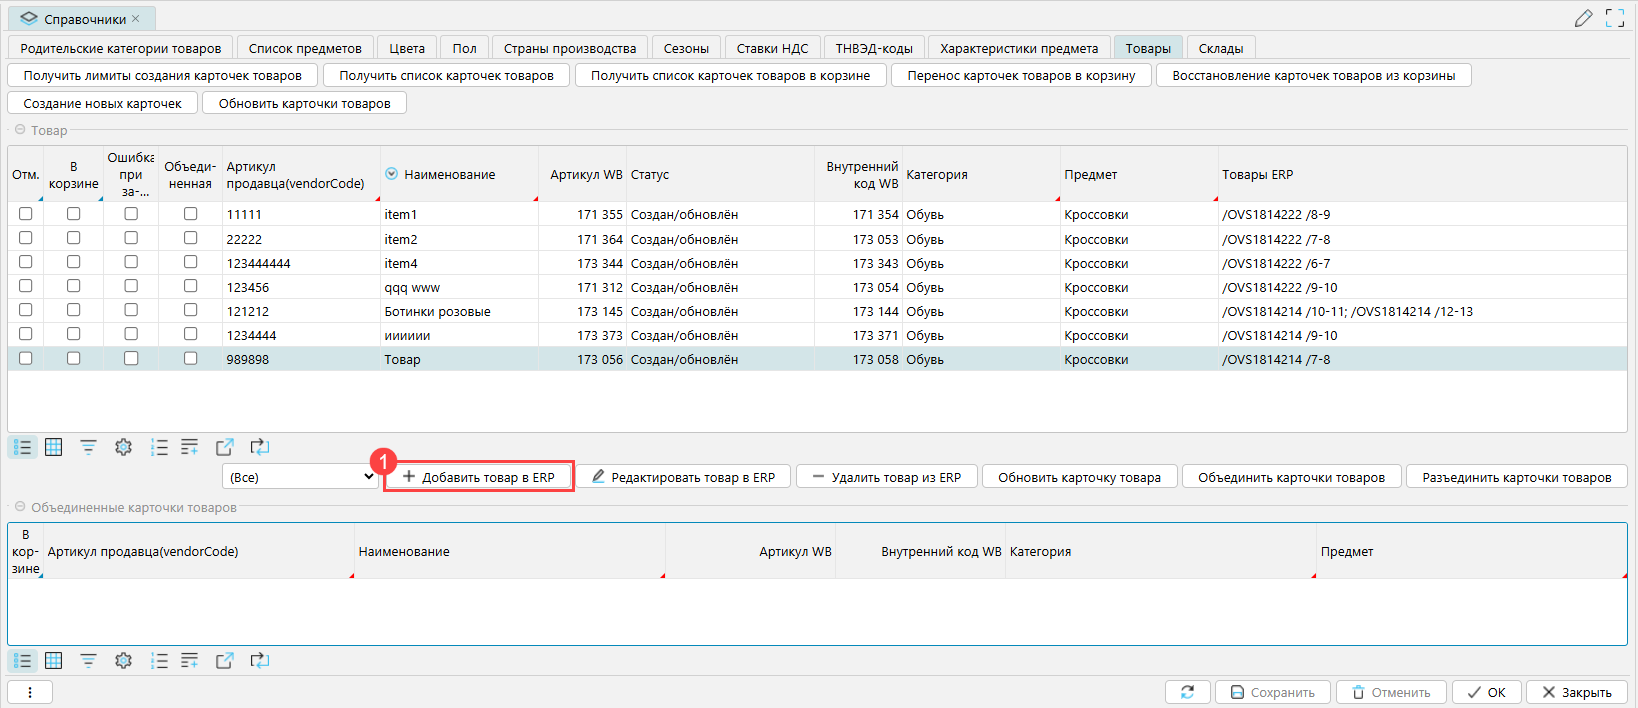
Task: Check Объединенная box for row 989898
Action: click(190, 358)
